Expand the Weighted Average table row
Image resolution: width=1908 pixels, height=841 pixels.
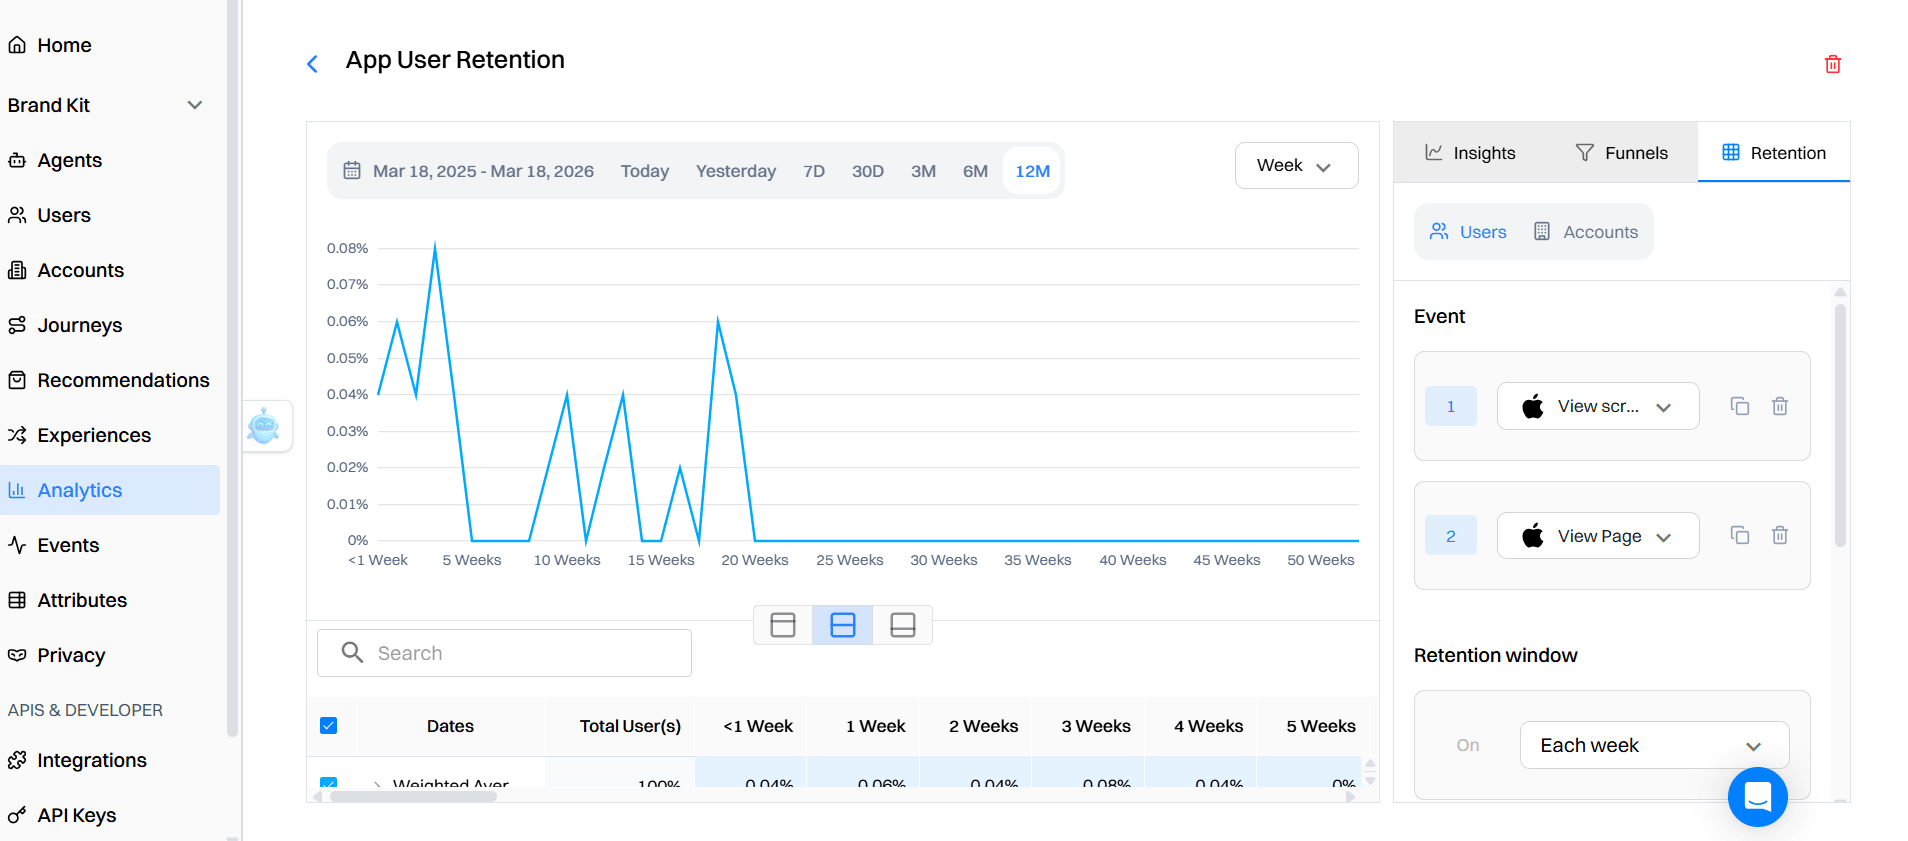click(377, 784)
